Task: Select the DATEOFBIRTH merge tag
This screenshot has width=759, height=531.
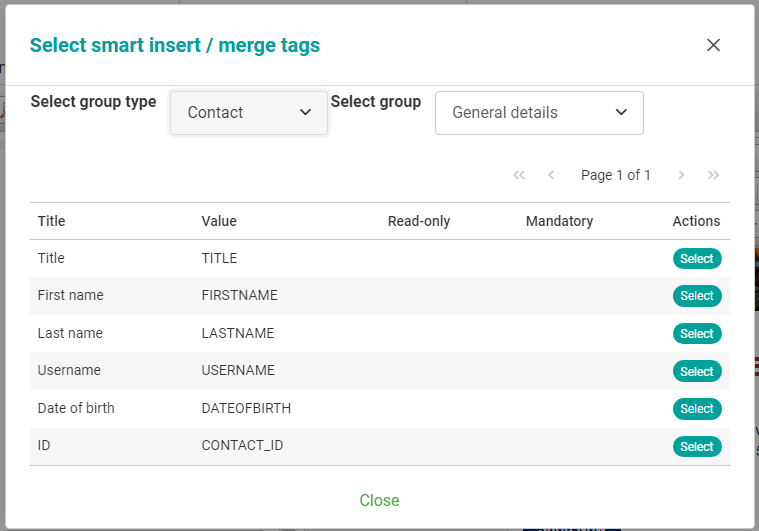Action: pos(697,409)
